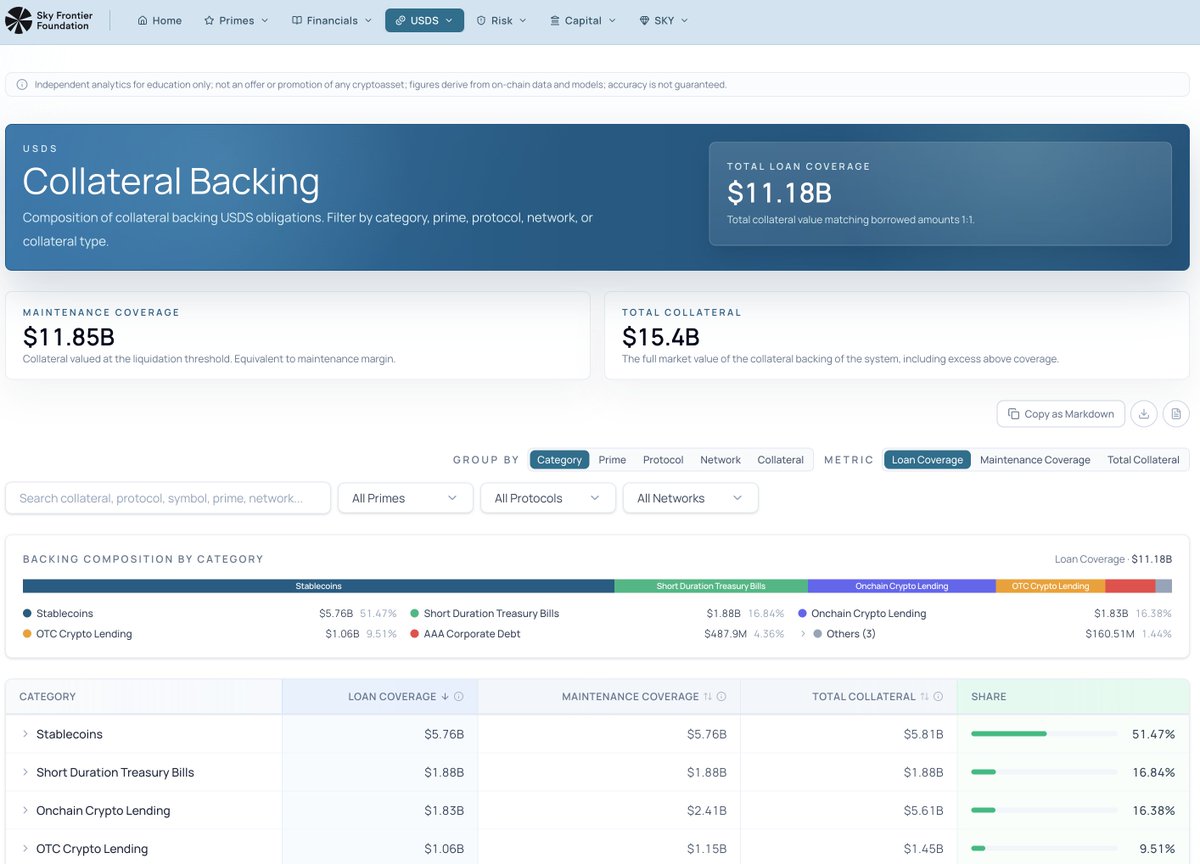The height and width of the screenshot is (864, 1200).
Task: Click the Category column header
Action: click(x=144, y=697)
